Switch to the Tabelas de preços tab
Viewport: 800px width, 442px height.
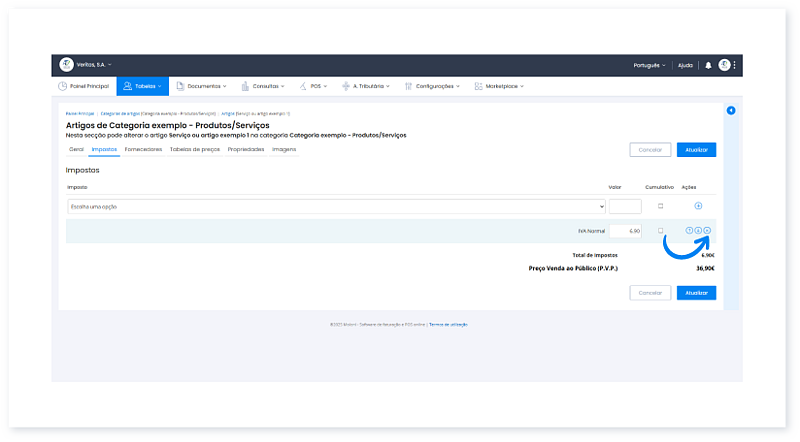[195, 149]
